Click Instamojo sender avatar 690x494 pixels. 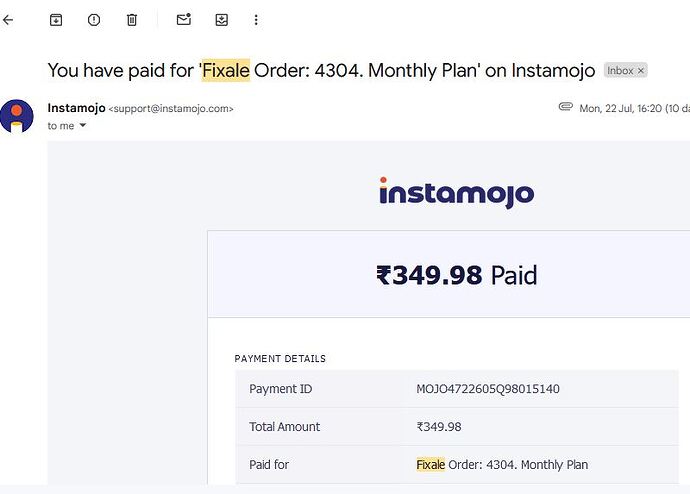point(17,116)
